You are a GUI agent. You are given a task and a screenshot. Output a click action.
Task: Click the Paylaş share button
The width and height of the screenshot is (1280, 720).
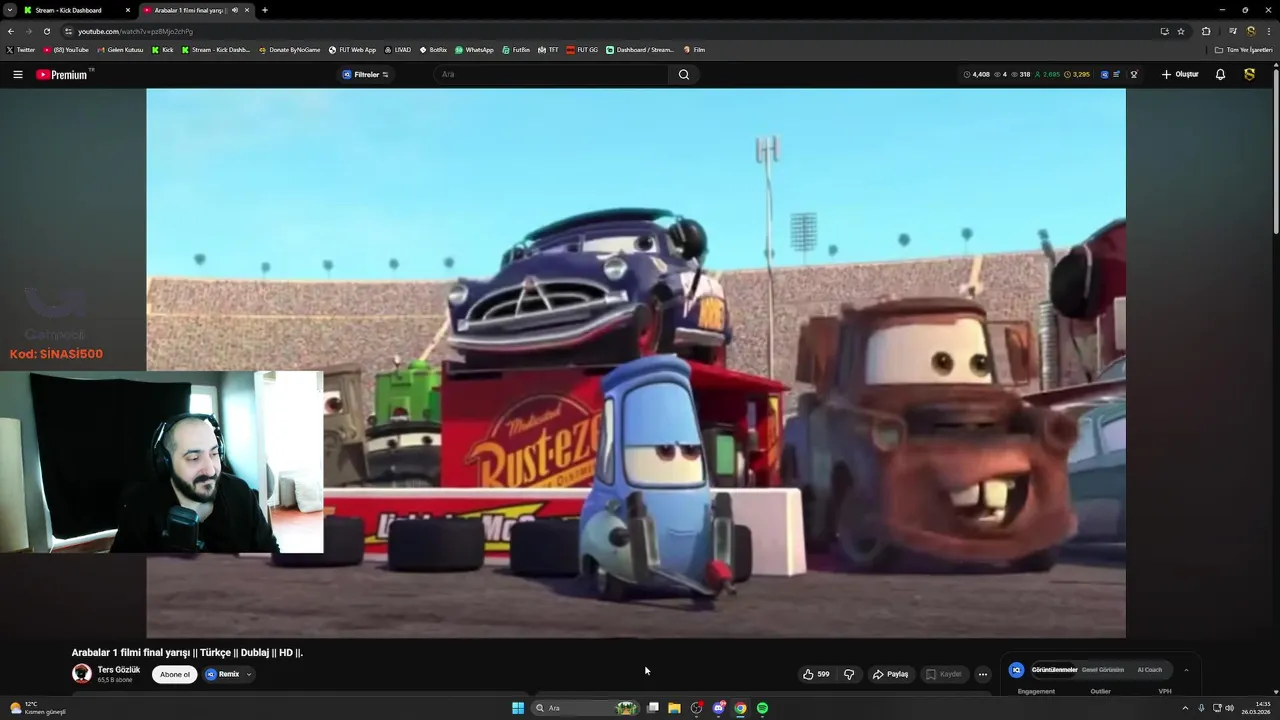point(890,674)
